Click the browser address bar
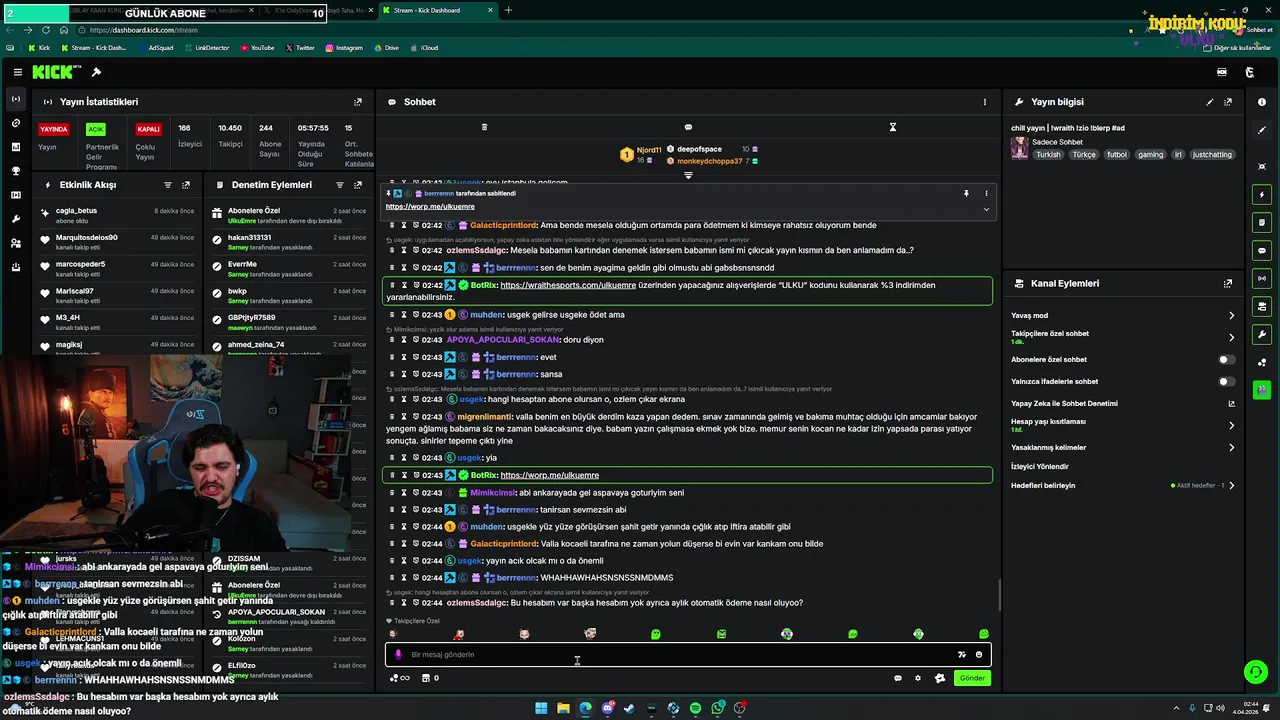 tap(600, 30)
